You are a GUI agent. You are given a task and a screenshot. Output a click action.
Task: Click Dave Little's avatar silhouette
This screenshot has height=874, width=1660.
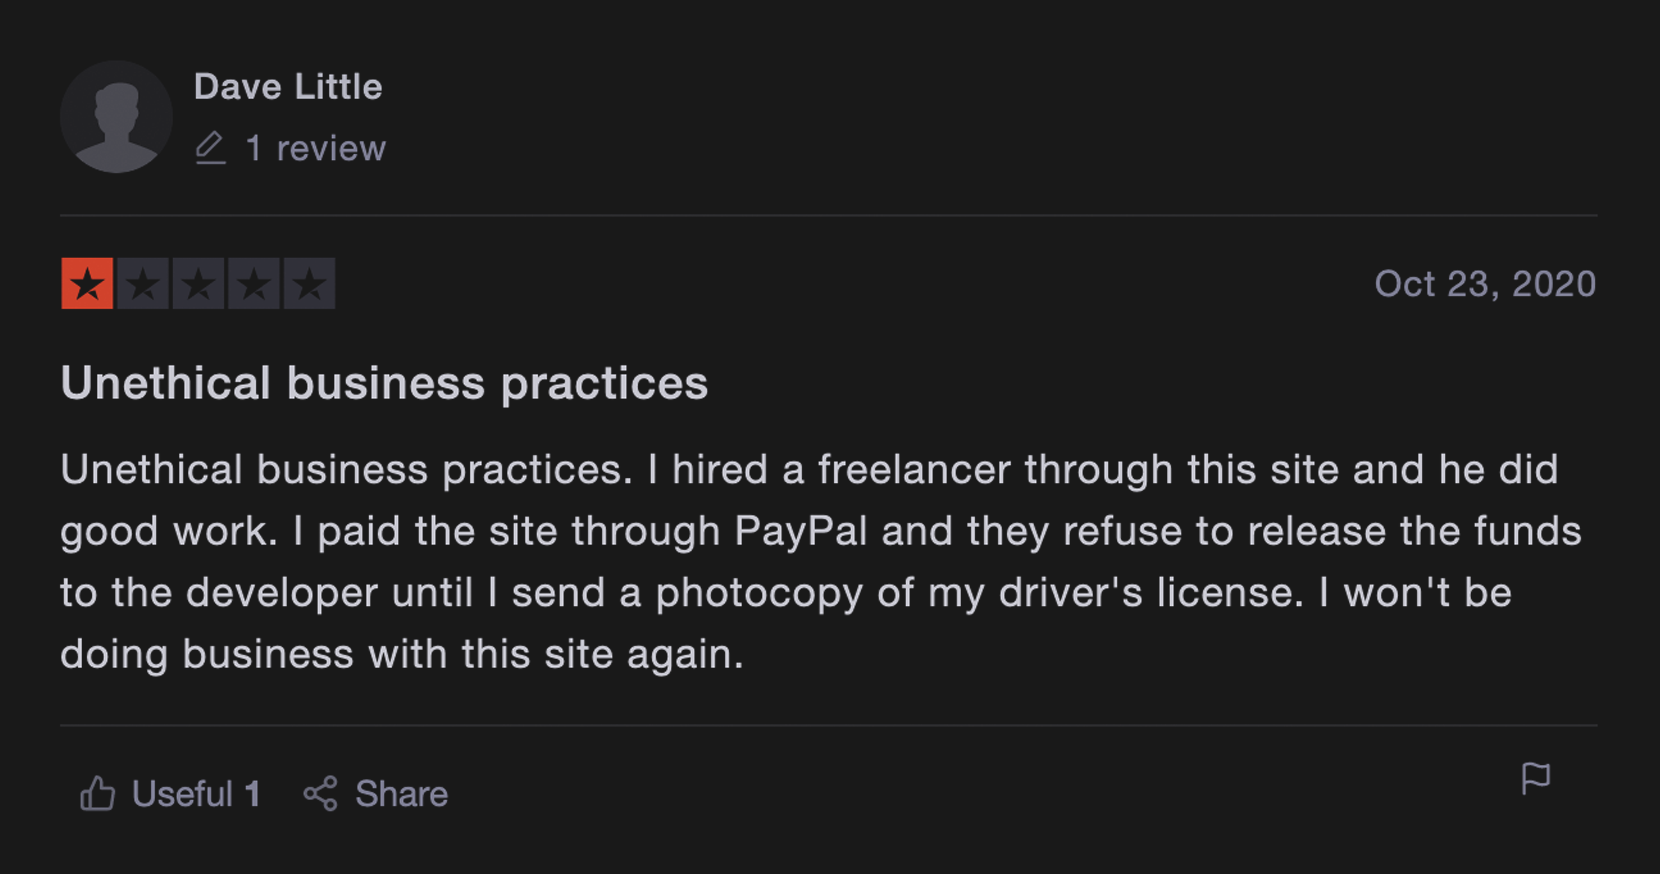[116, 116]
